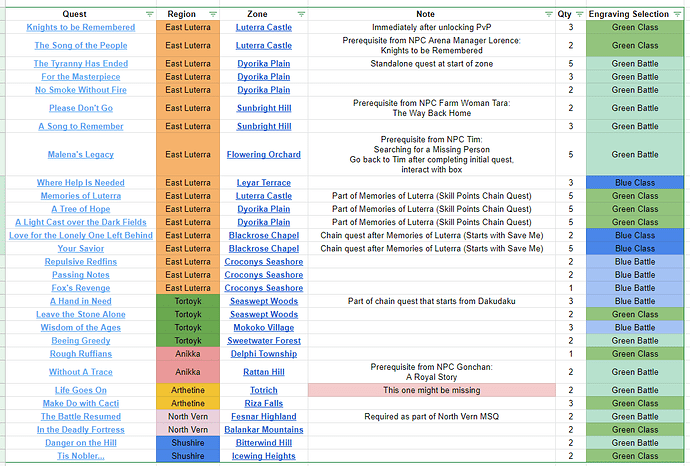The width and height of the screenshot is (690, 466).
Task: Open the Repulsive Redfins link
Action: [x=81, y=262]
